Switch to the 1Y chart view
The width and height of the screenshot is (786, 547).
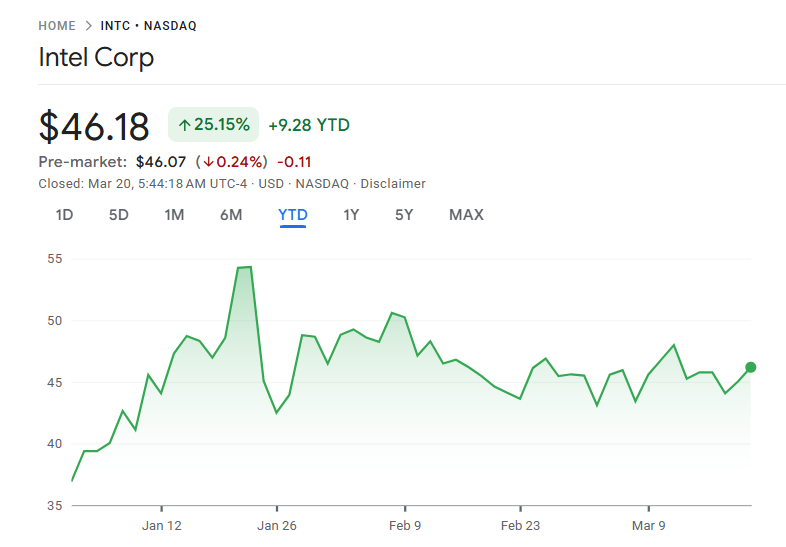[351, 215]
